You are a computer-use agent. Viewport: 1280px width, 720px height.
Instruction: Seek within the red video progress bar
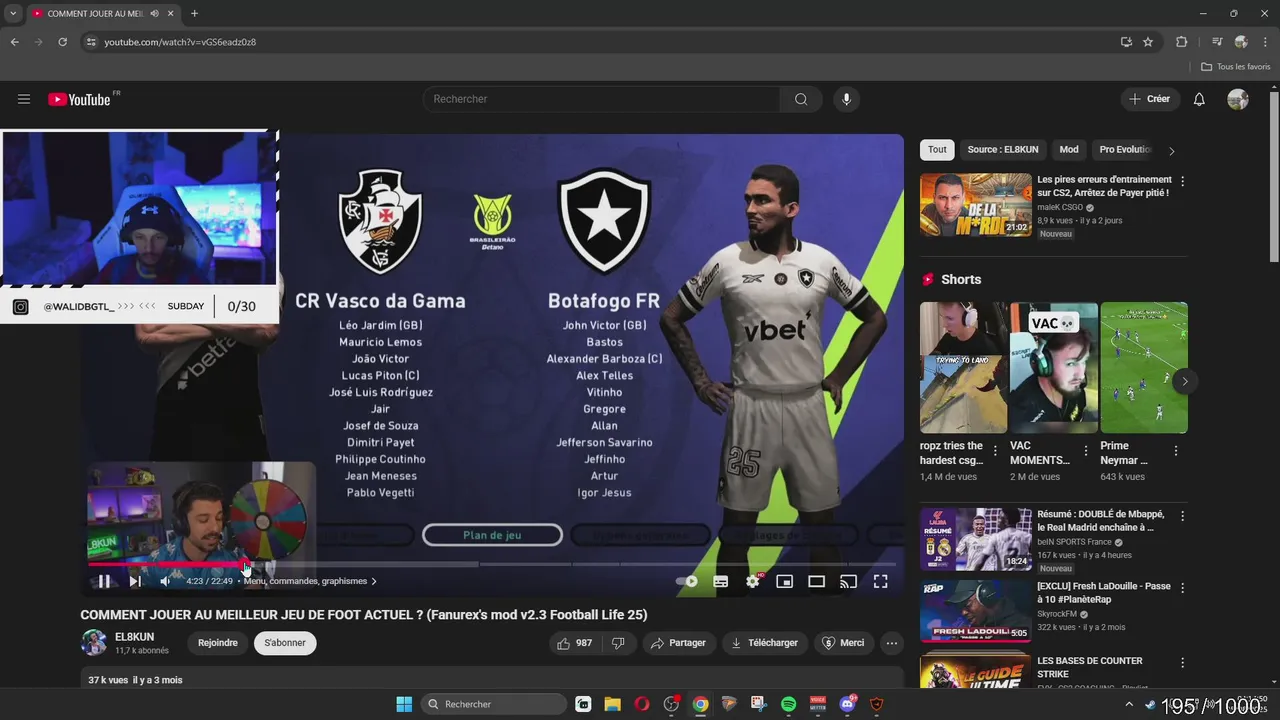[x=166, y=564]
